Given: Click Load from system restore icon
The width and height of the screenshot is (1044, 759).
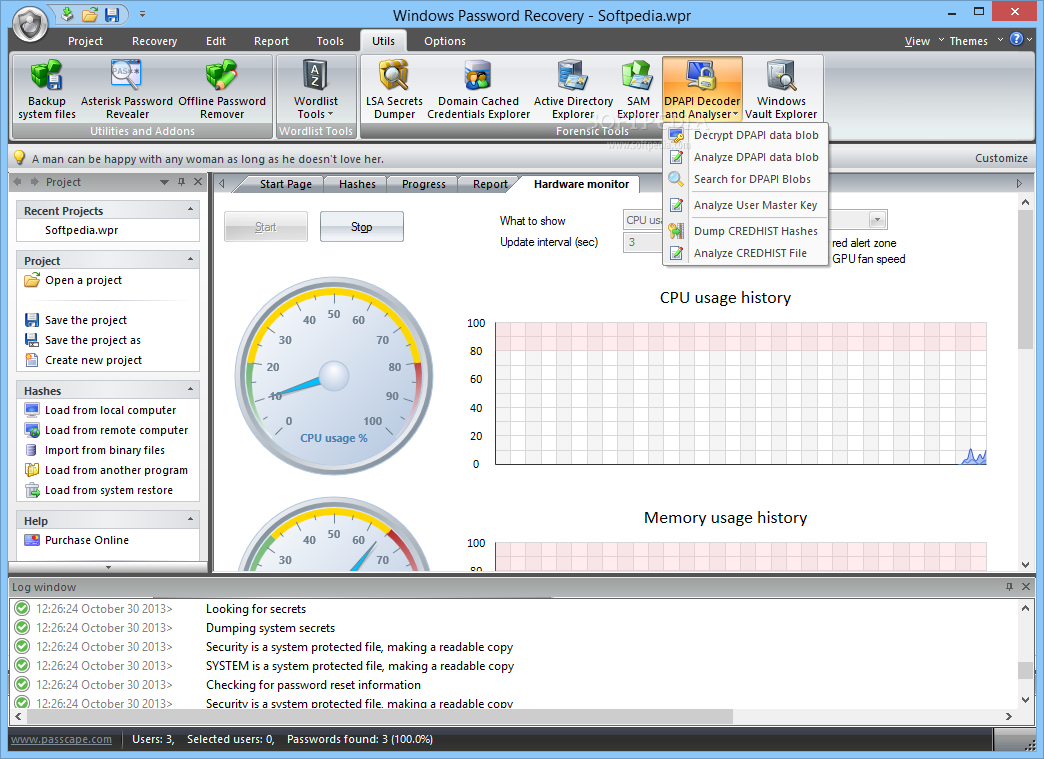Looking at the screenshot, I should click(x=31, y=490).
